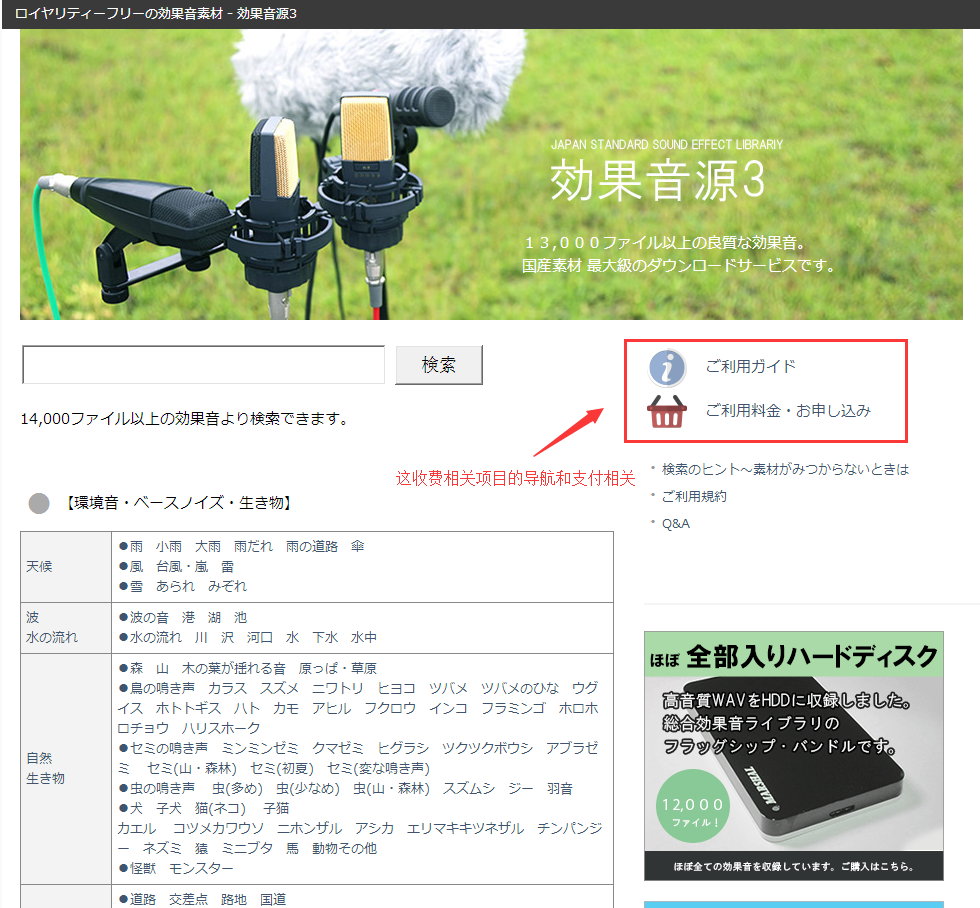
Task: Select the 怪獣 sound category
Action: (143, 869)
